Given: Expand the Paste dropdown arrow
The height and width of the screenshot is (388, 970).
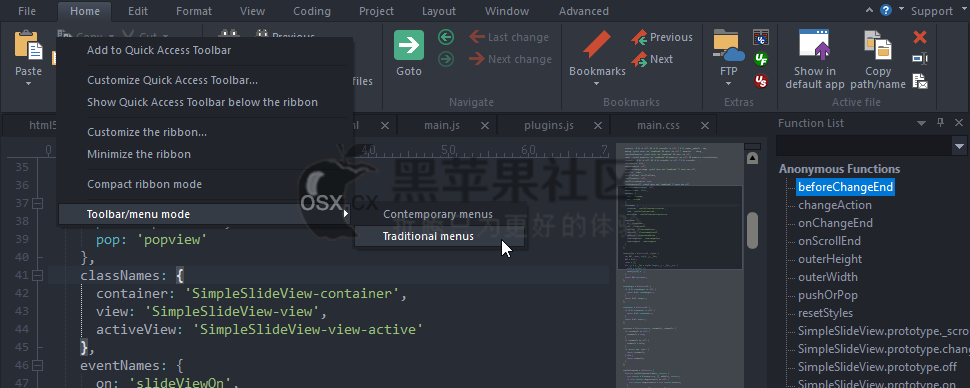Looking at the screenshot, I should click(x=28, y=84).
